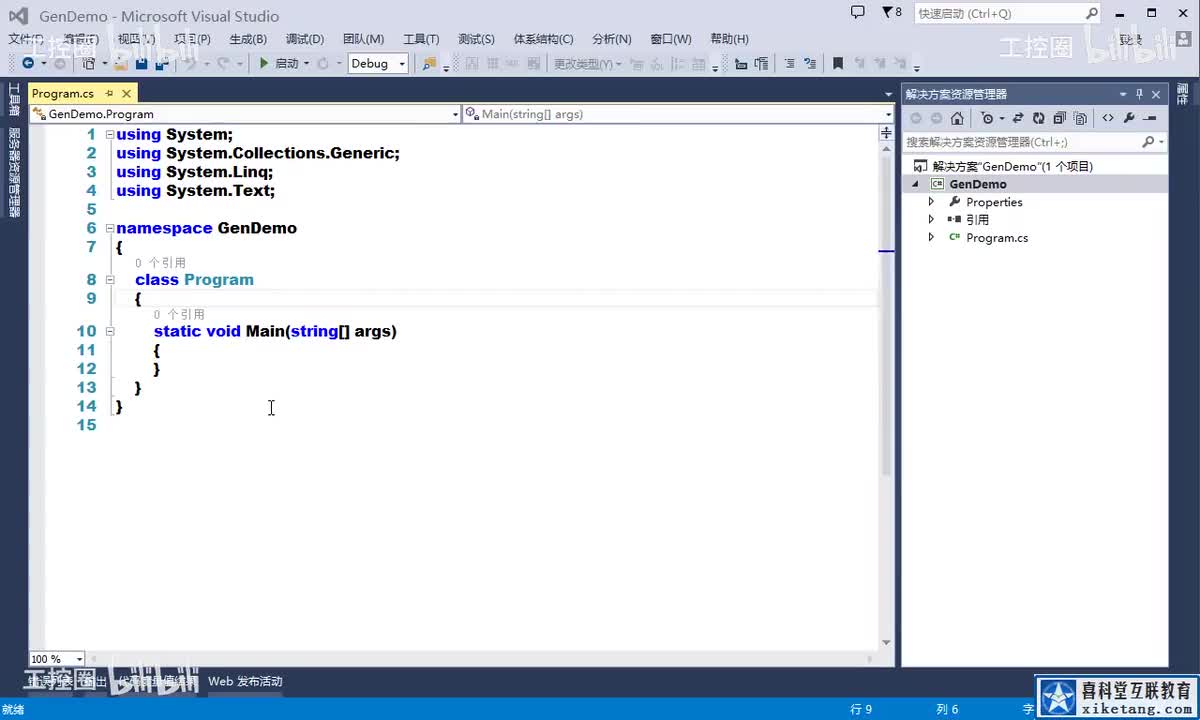The image size is (1200, 720).
Task: Click the pending changes filter clock icon
Action: (x=987, y=118)
